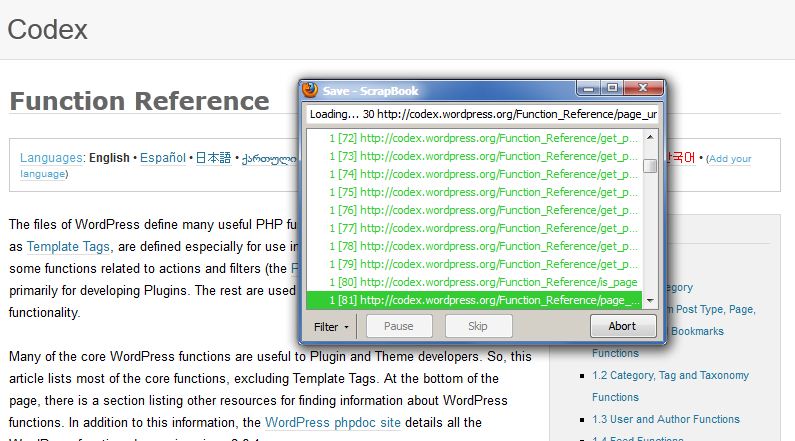795x441 pixels.
Task: Select list entry [77] in capture list
Action: [475, 228]
